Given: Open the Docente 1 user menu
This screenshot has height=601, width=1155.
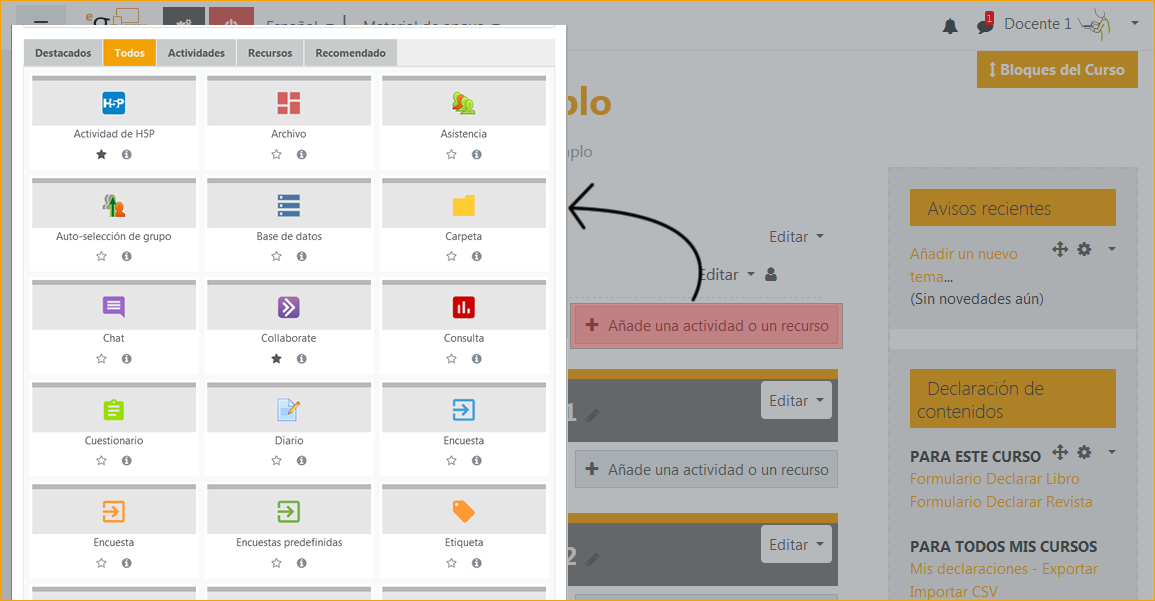Looking at the screenshot, I should 1071,24.
